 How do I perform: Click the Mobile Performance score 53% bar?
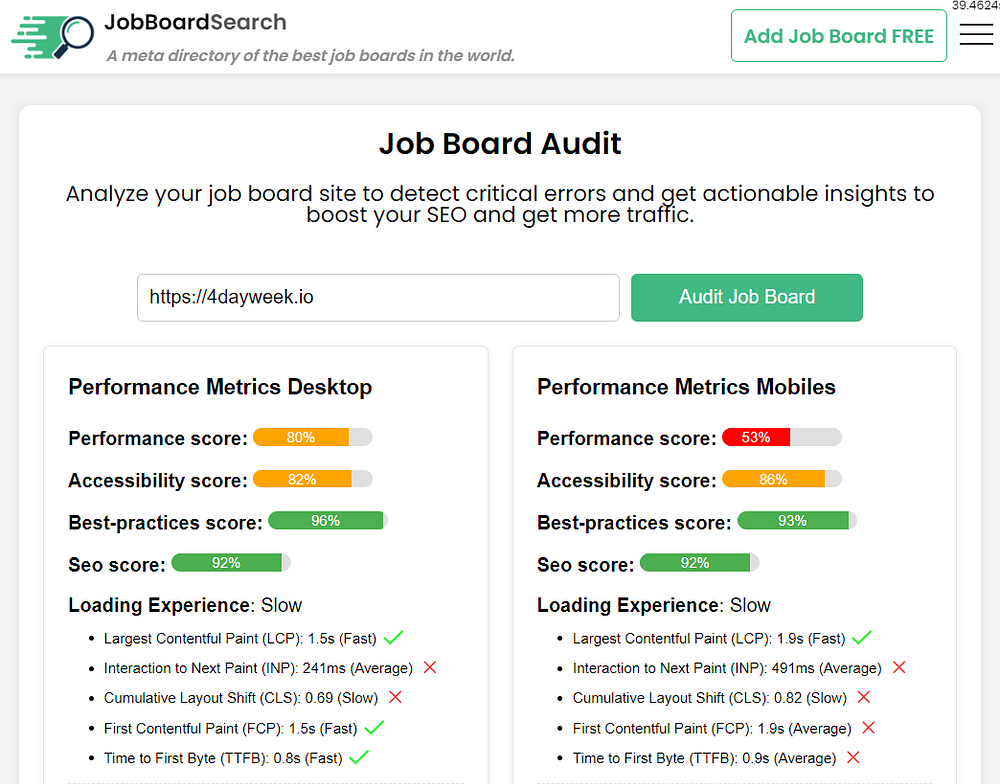[x=781, y=437]
